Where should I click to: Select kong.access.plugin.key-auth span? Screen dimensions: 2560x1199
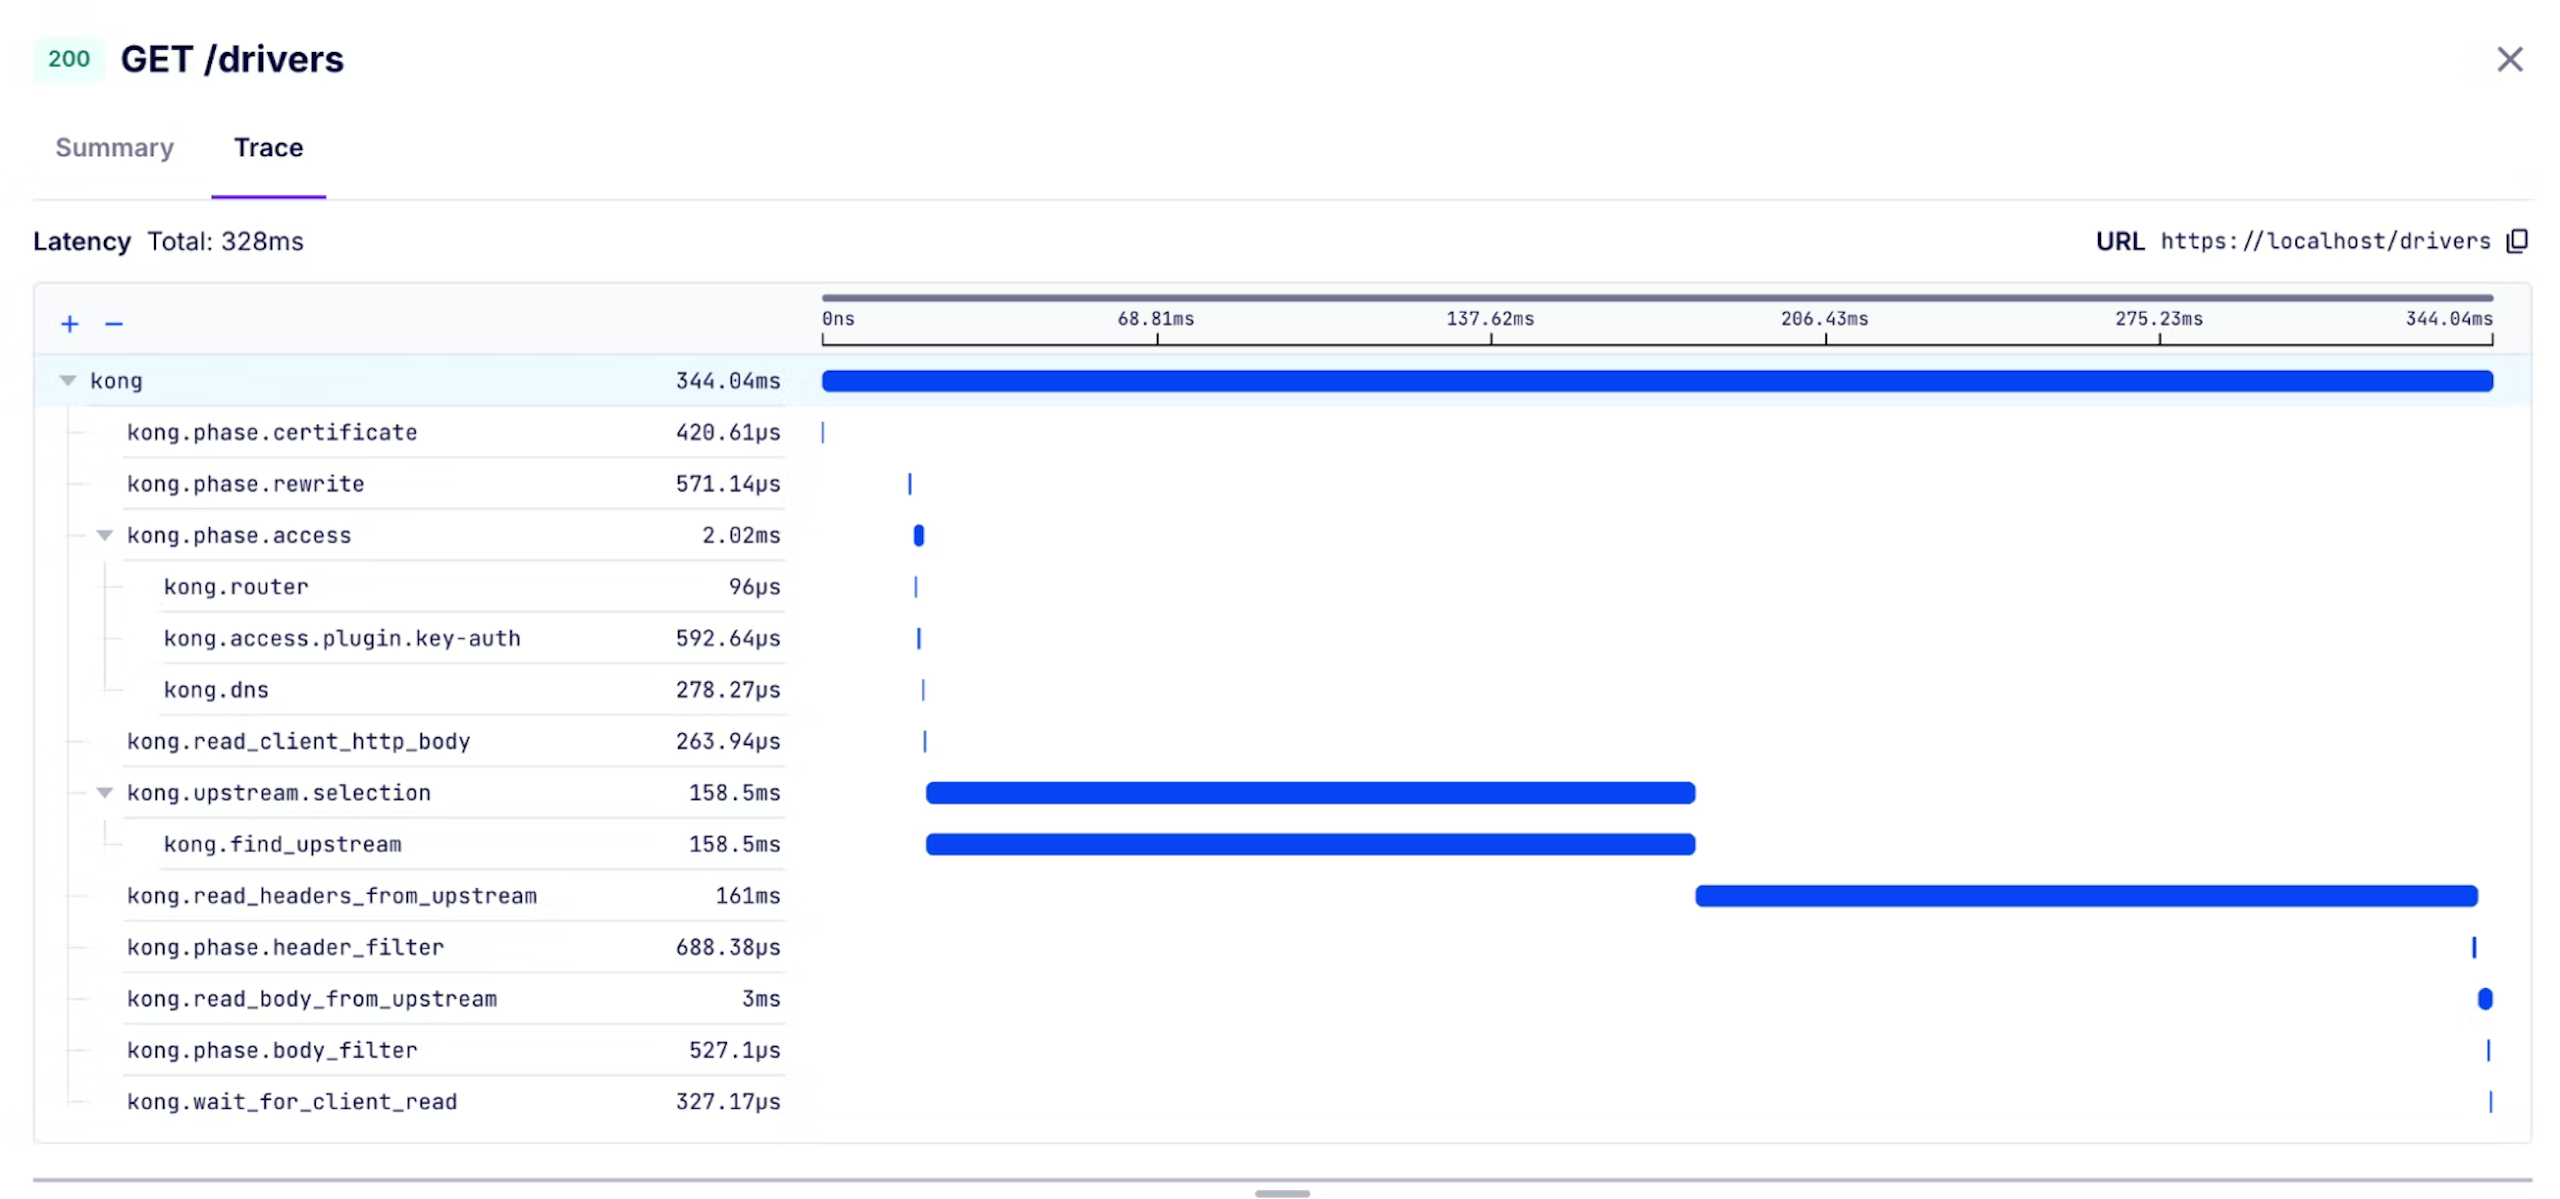(342, 638)
